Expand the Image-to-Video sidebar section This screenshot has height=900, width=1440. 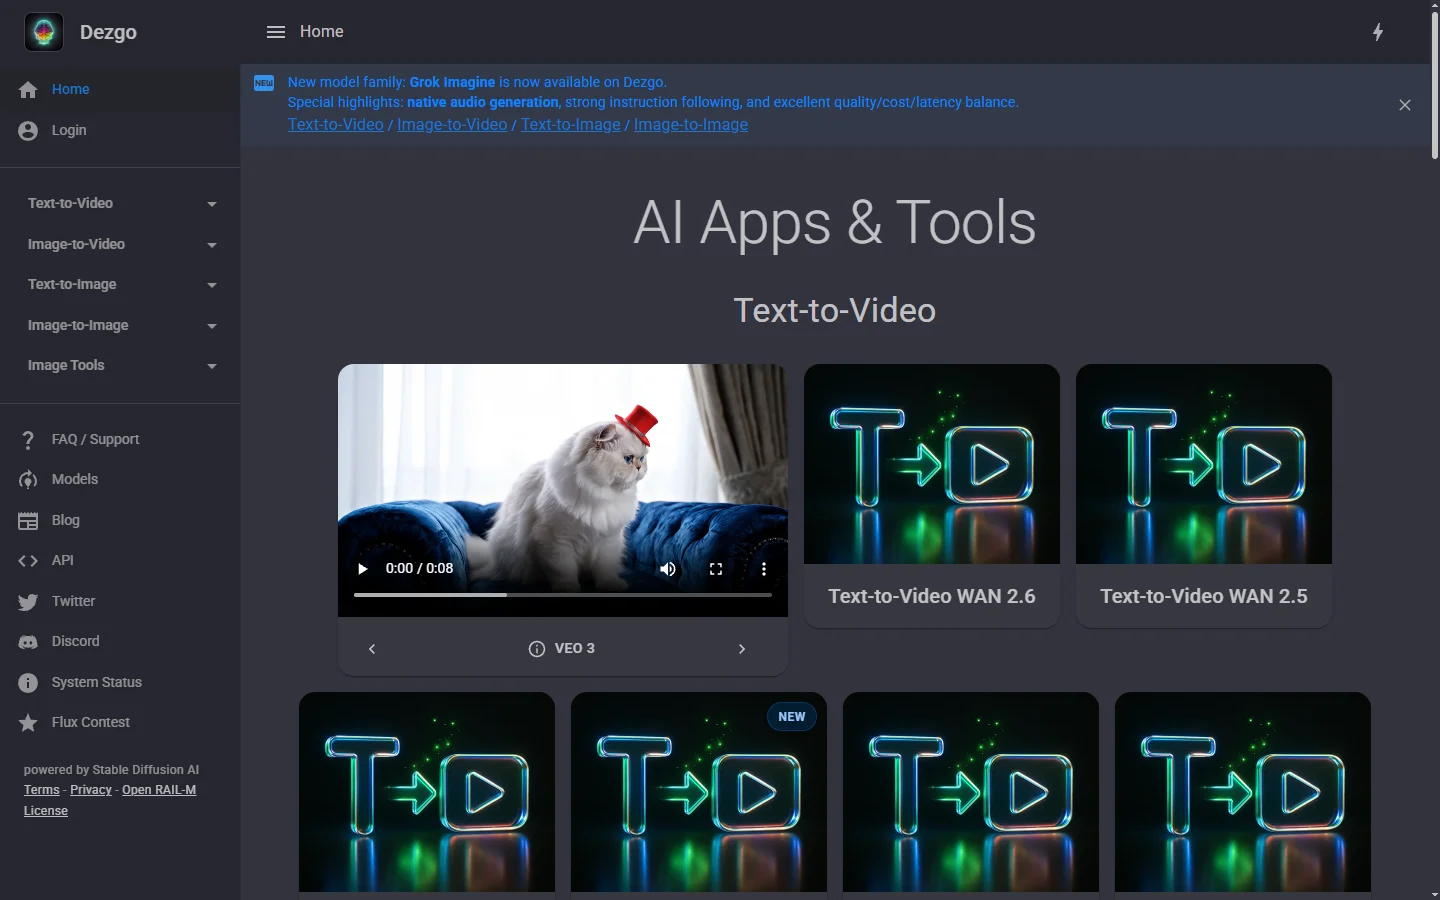[120, 244]
